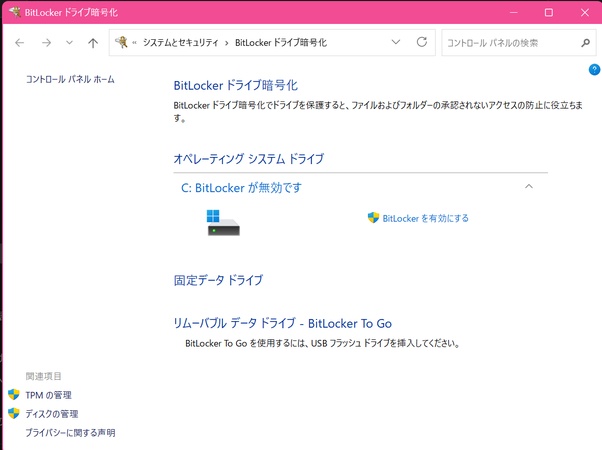
Task: Maximize the BitLocker window
Action: pos(549,12)
